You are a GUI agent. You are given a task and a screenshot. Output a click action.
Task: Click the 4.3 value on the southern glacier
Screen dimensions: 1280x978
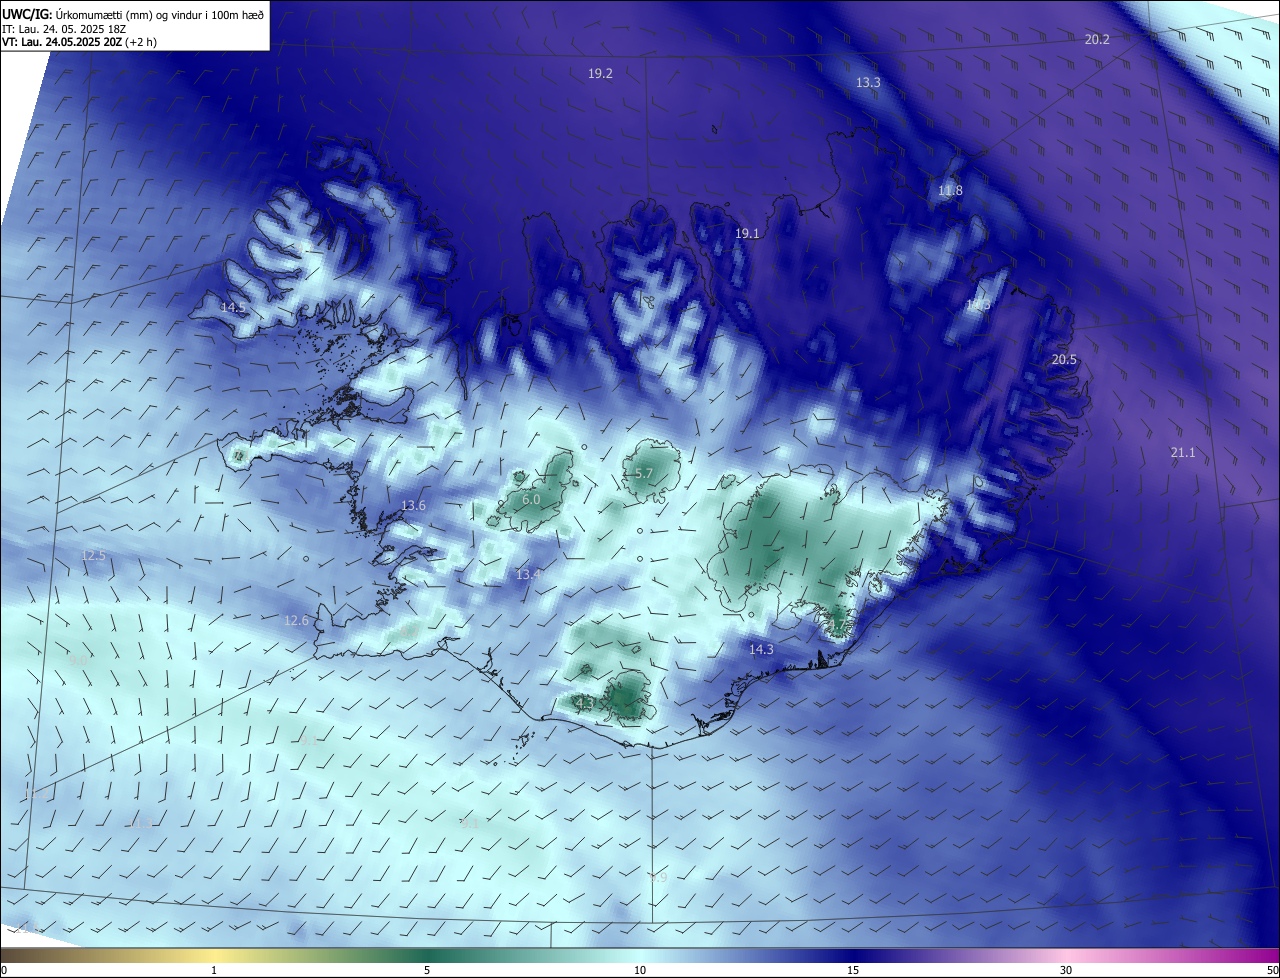tap(584, 703)
